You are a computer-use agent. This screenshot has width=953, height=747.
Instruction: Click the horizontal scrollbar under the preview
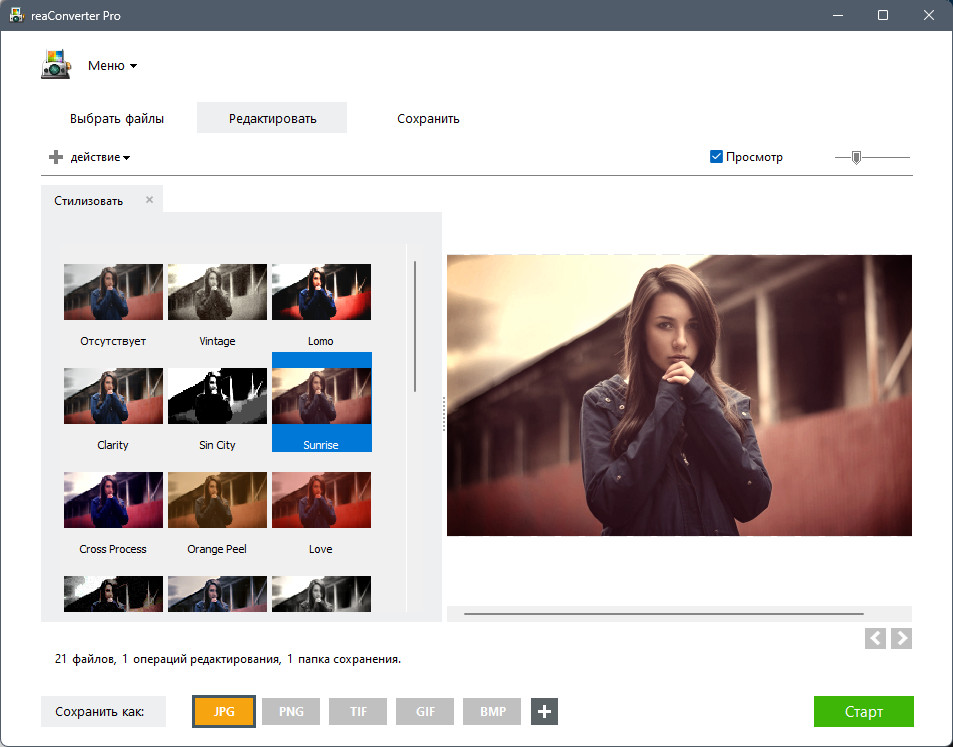[x=664, y=614]
